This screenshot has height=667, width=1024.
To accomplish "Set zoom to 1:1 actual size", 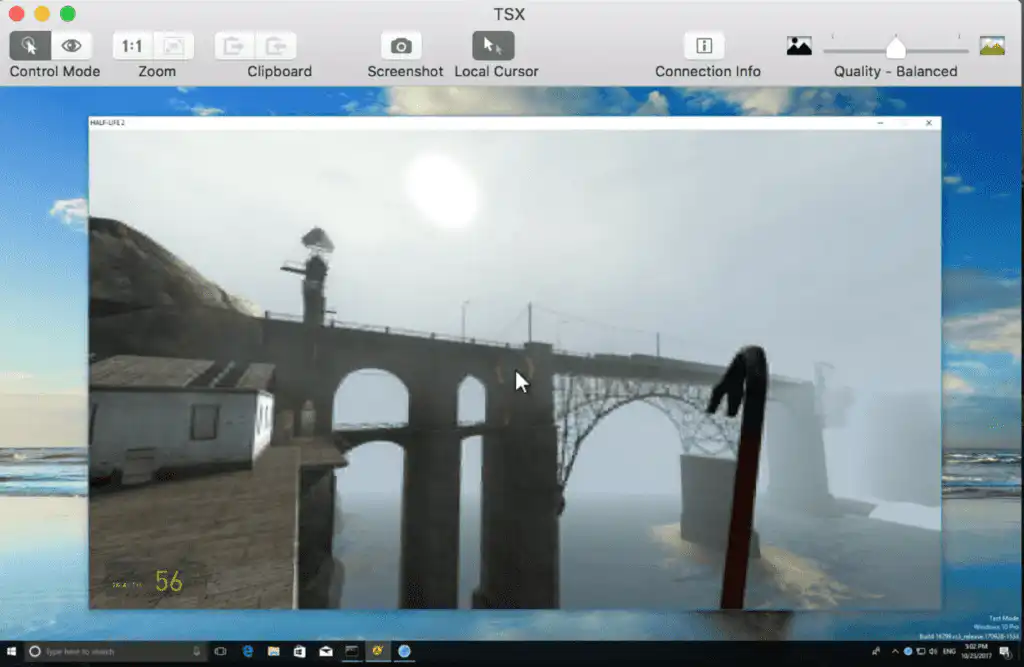I will [133, 46].
